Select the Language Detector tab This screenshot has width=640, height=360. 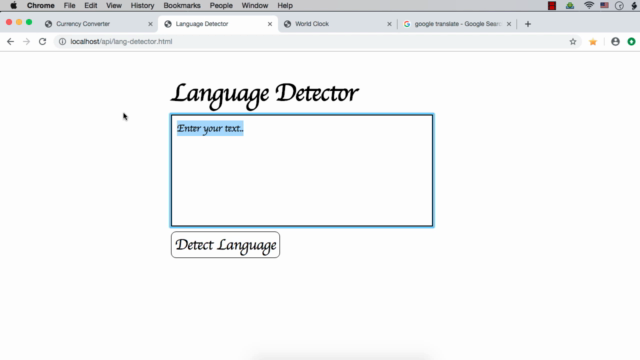[218, 24]
